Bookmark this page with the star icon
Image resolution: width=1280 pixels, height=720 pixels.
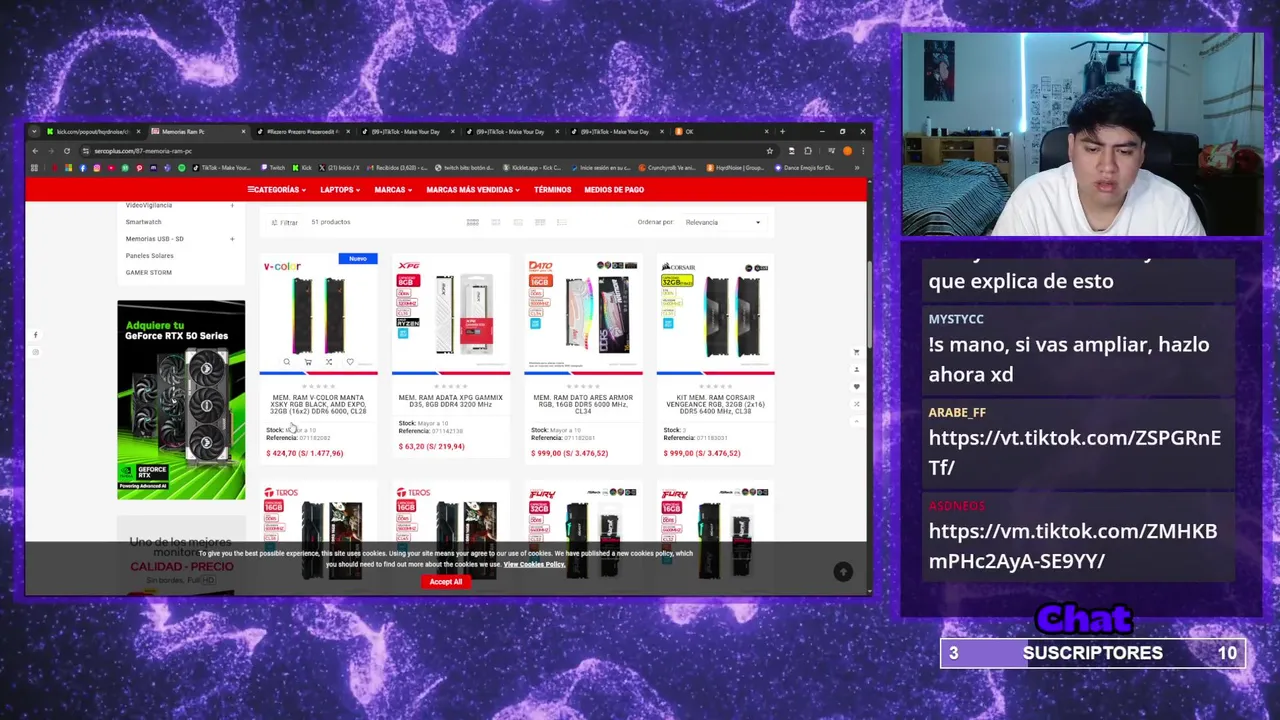[x=769, y=151]
